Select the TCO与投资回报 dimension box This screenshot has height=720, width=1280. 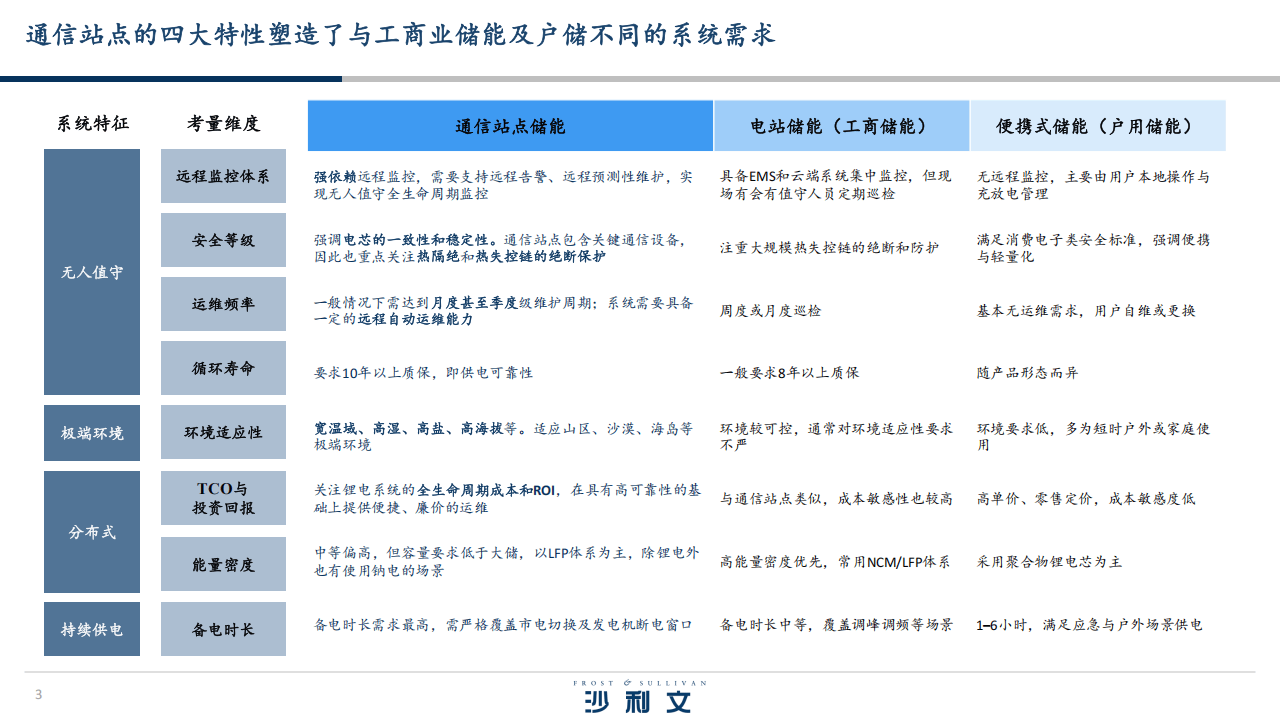coord(223,498)
